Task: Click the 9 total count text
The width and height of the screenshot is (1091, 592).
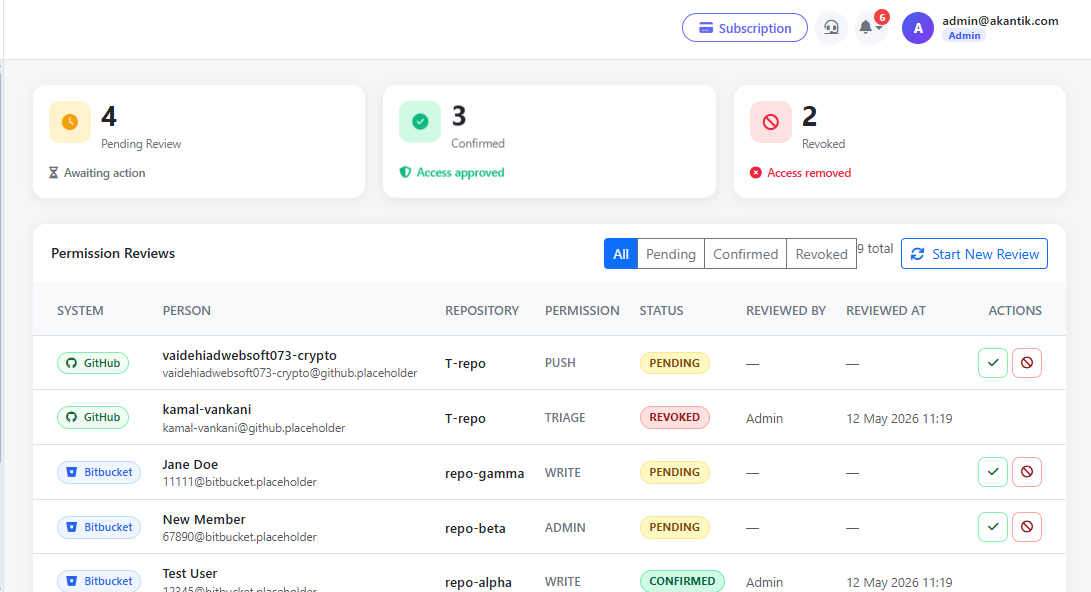Action: [875, 248]
